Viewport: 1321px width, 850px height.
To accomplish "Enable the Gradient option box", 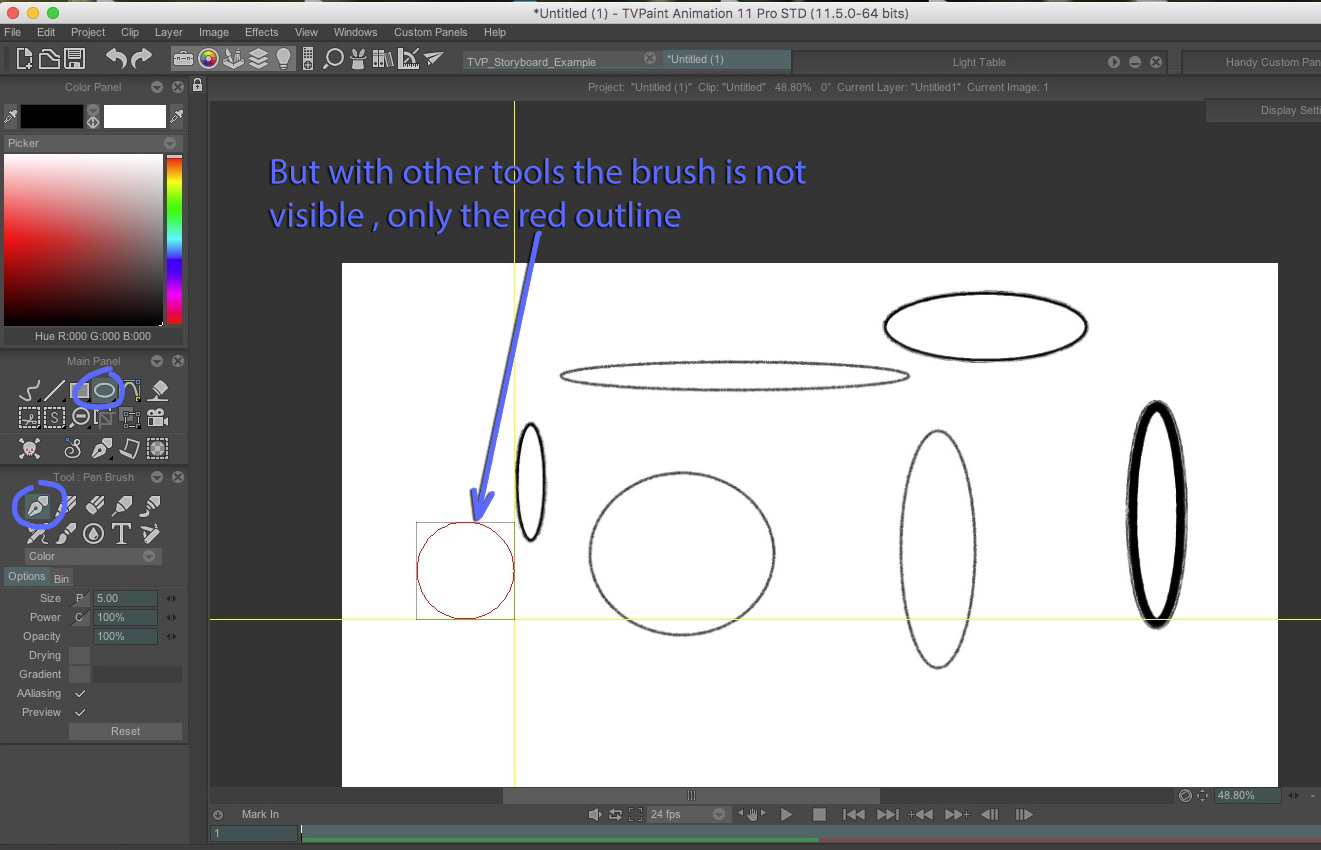I will pos(80,674).
